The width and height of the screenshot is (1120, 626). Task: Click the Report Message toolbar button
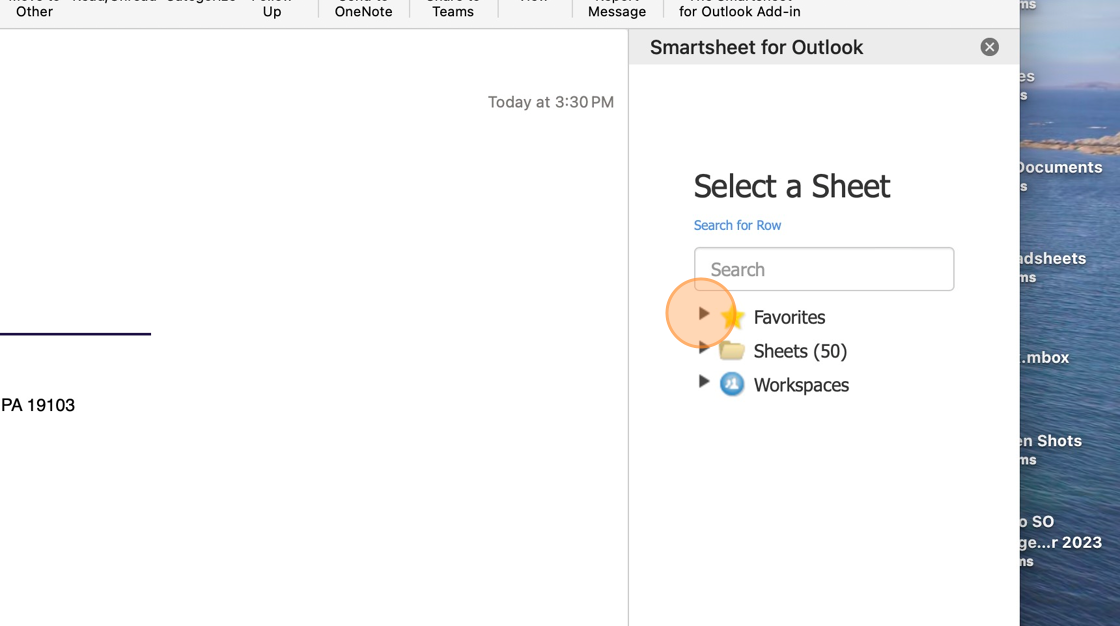click(x=616, y=9)
